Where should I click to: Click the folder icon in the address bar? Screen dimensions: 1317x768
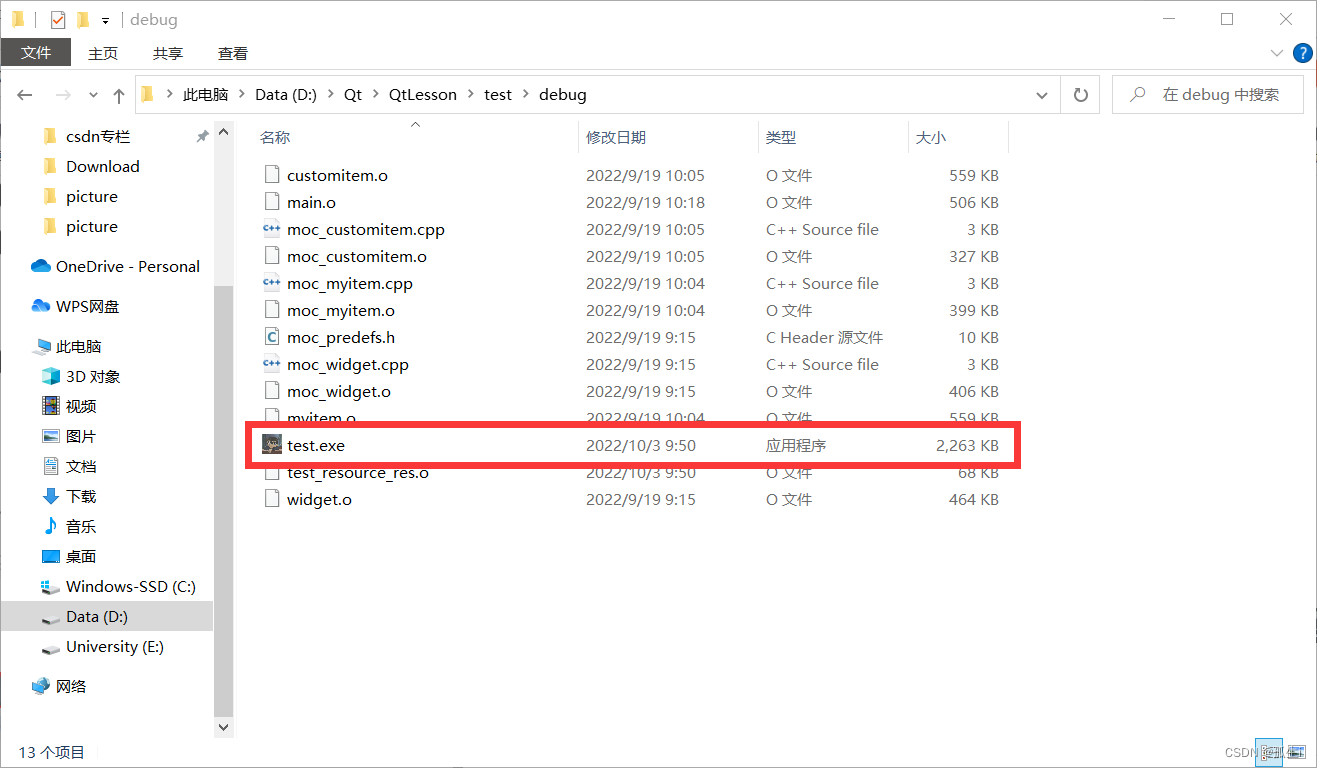(147, 93)
